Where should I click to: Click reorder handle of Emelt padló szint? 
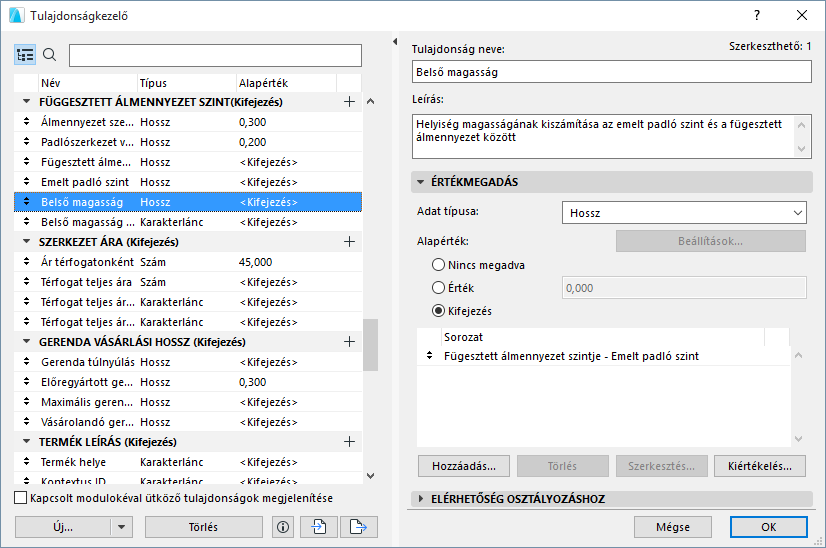point(26,182)
